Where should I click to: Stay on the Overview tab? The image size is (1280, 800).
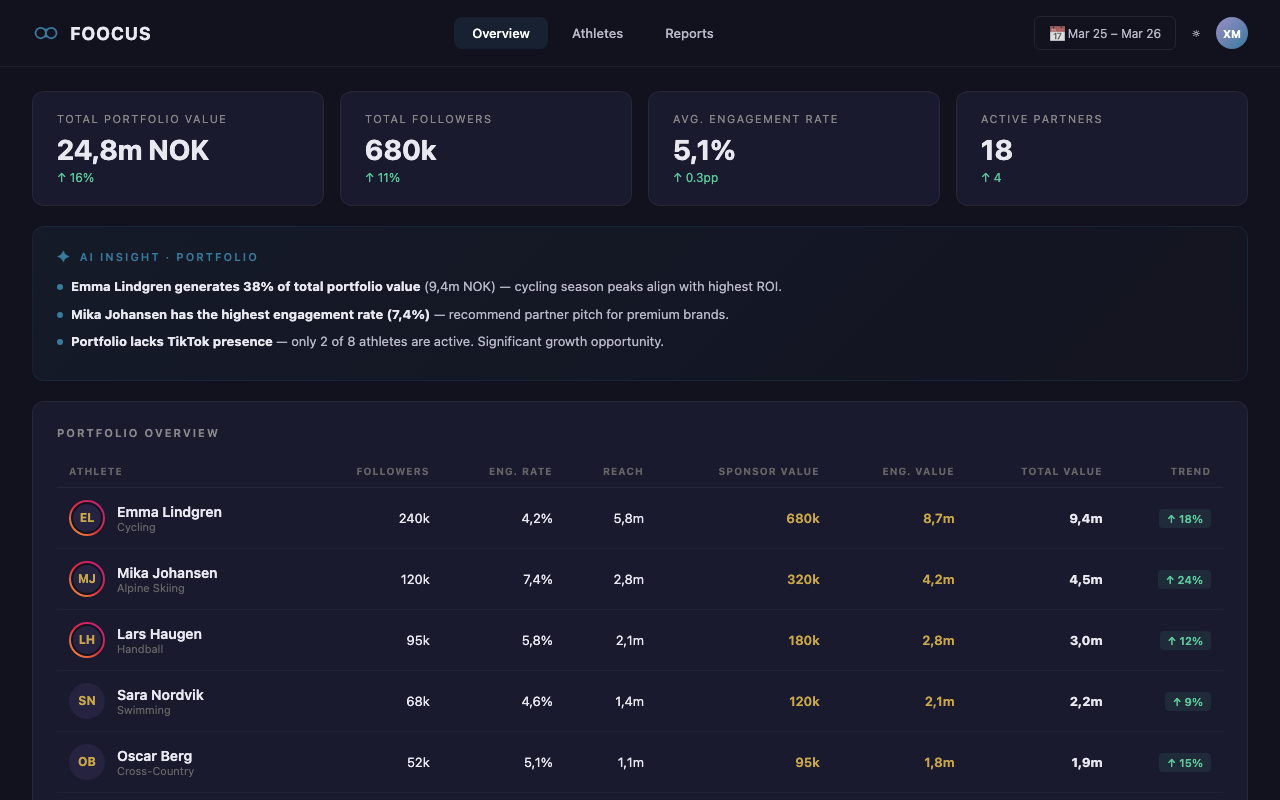tap(500, 33)
